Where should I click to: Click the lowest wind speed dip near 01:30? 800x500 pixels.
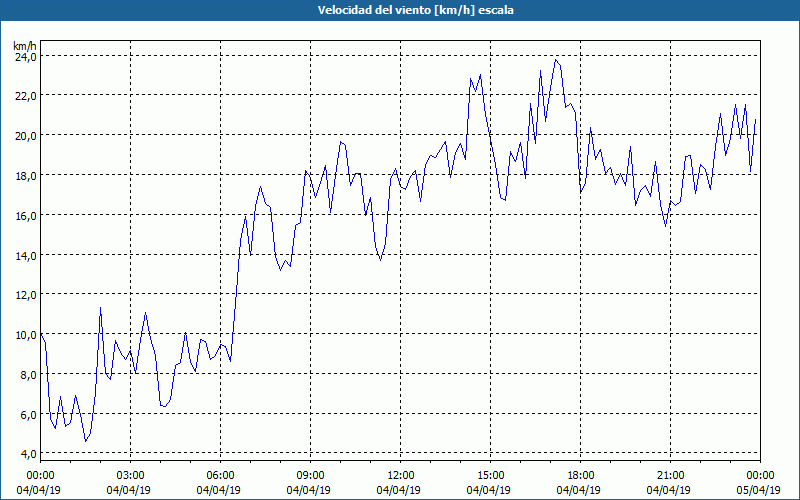pyautogui.click(x=86, y=441)
